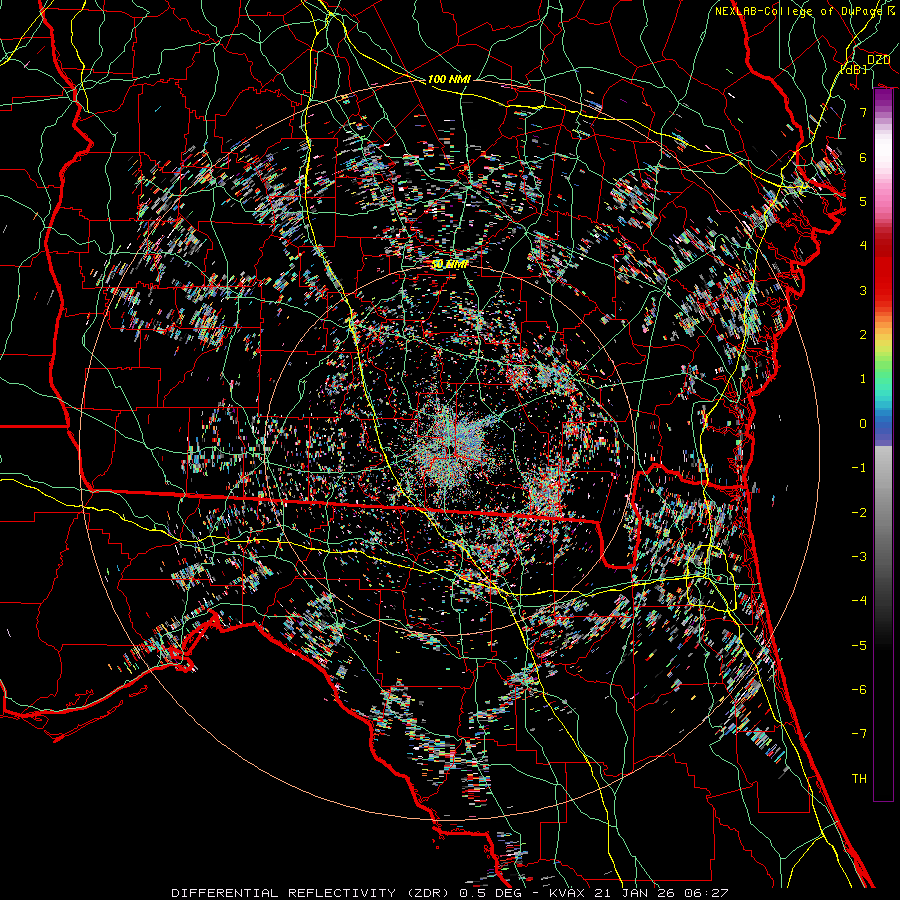Click the 7 value on the color scale
The width and height of the screenshot is (900, 900).
[x=863, y=112]
